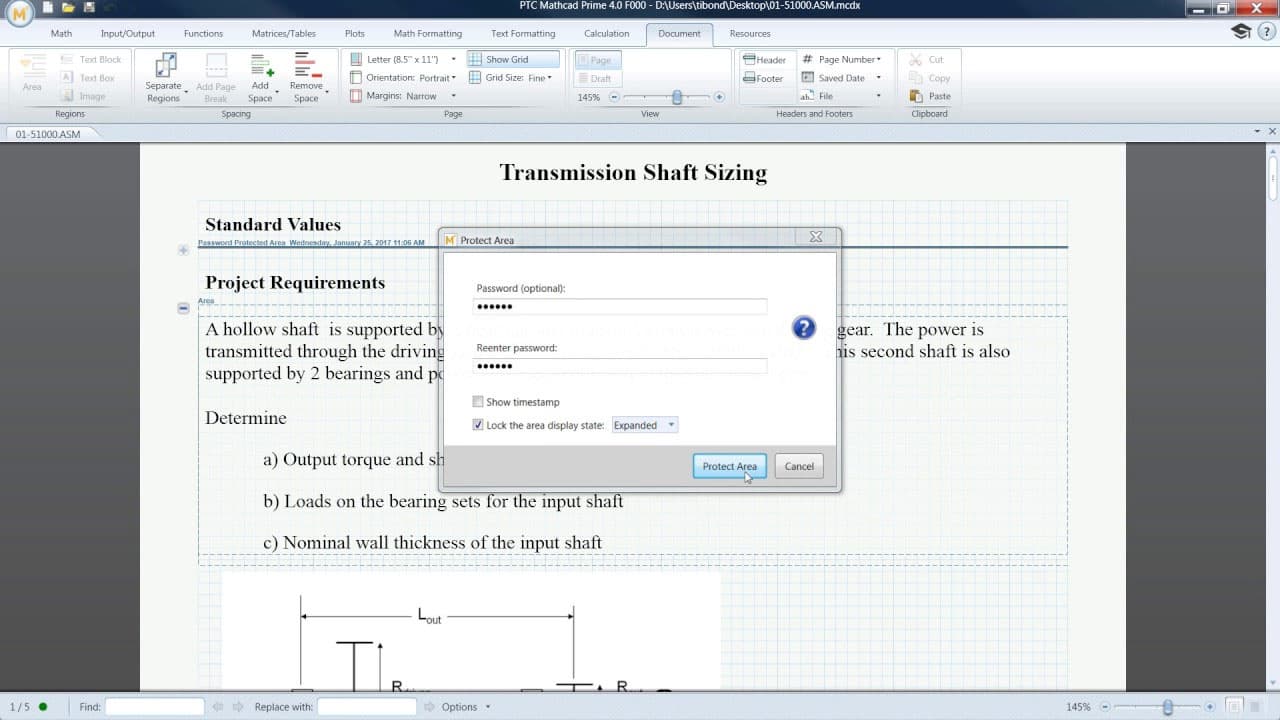
Task: Click the Find input field at bottom
Action: pos(155,706)
